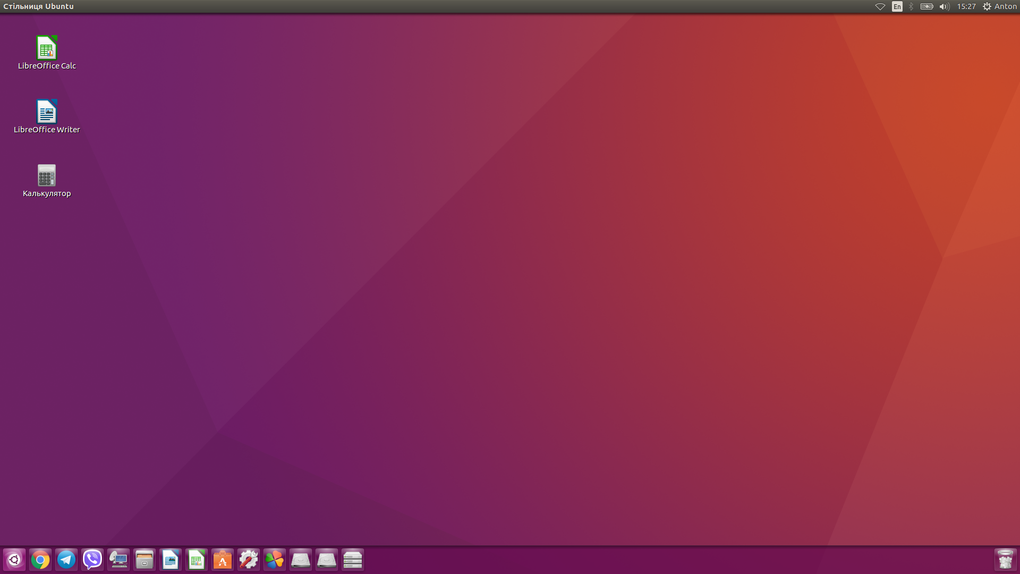Screen dimensions: 1020x574
Task: Open the Trash in the dock
Action: (x=1006, y=560)
